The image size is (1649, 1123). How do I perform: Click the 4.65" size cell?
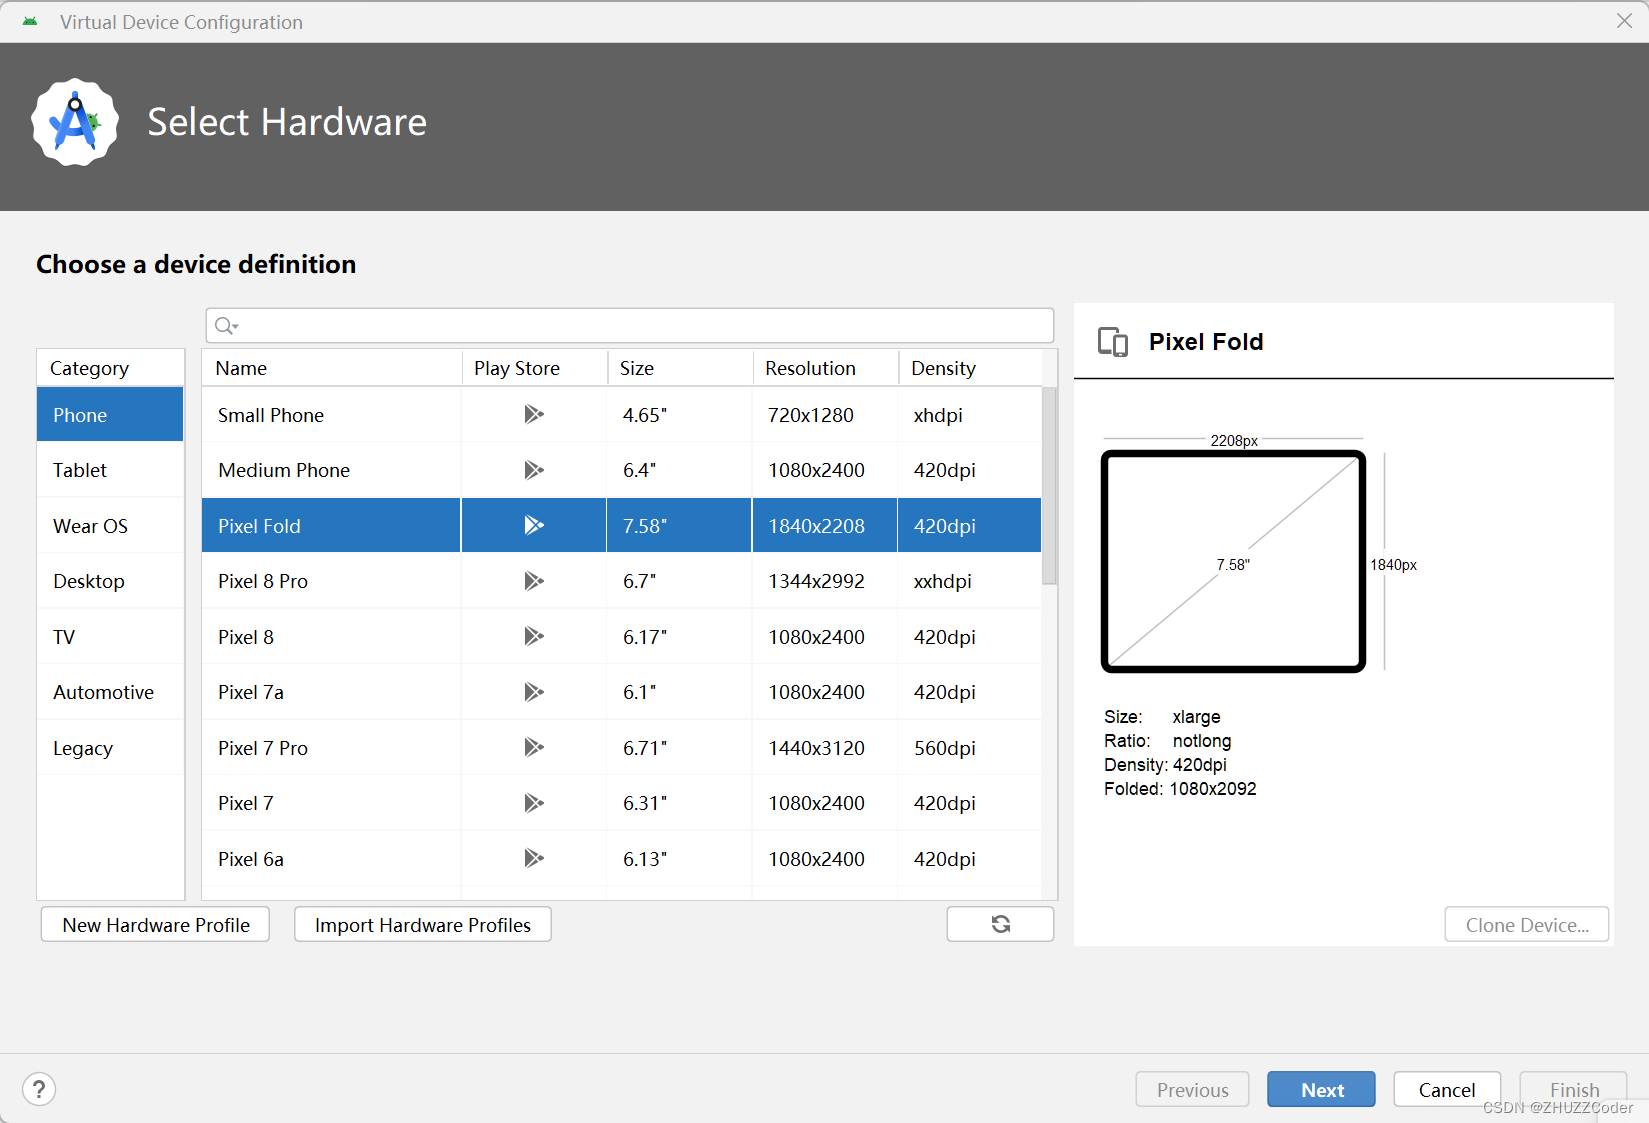point(679,415)
